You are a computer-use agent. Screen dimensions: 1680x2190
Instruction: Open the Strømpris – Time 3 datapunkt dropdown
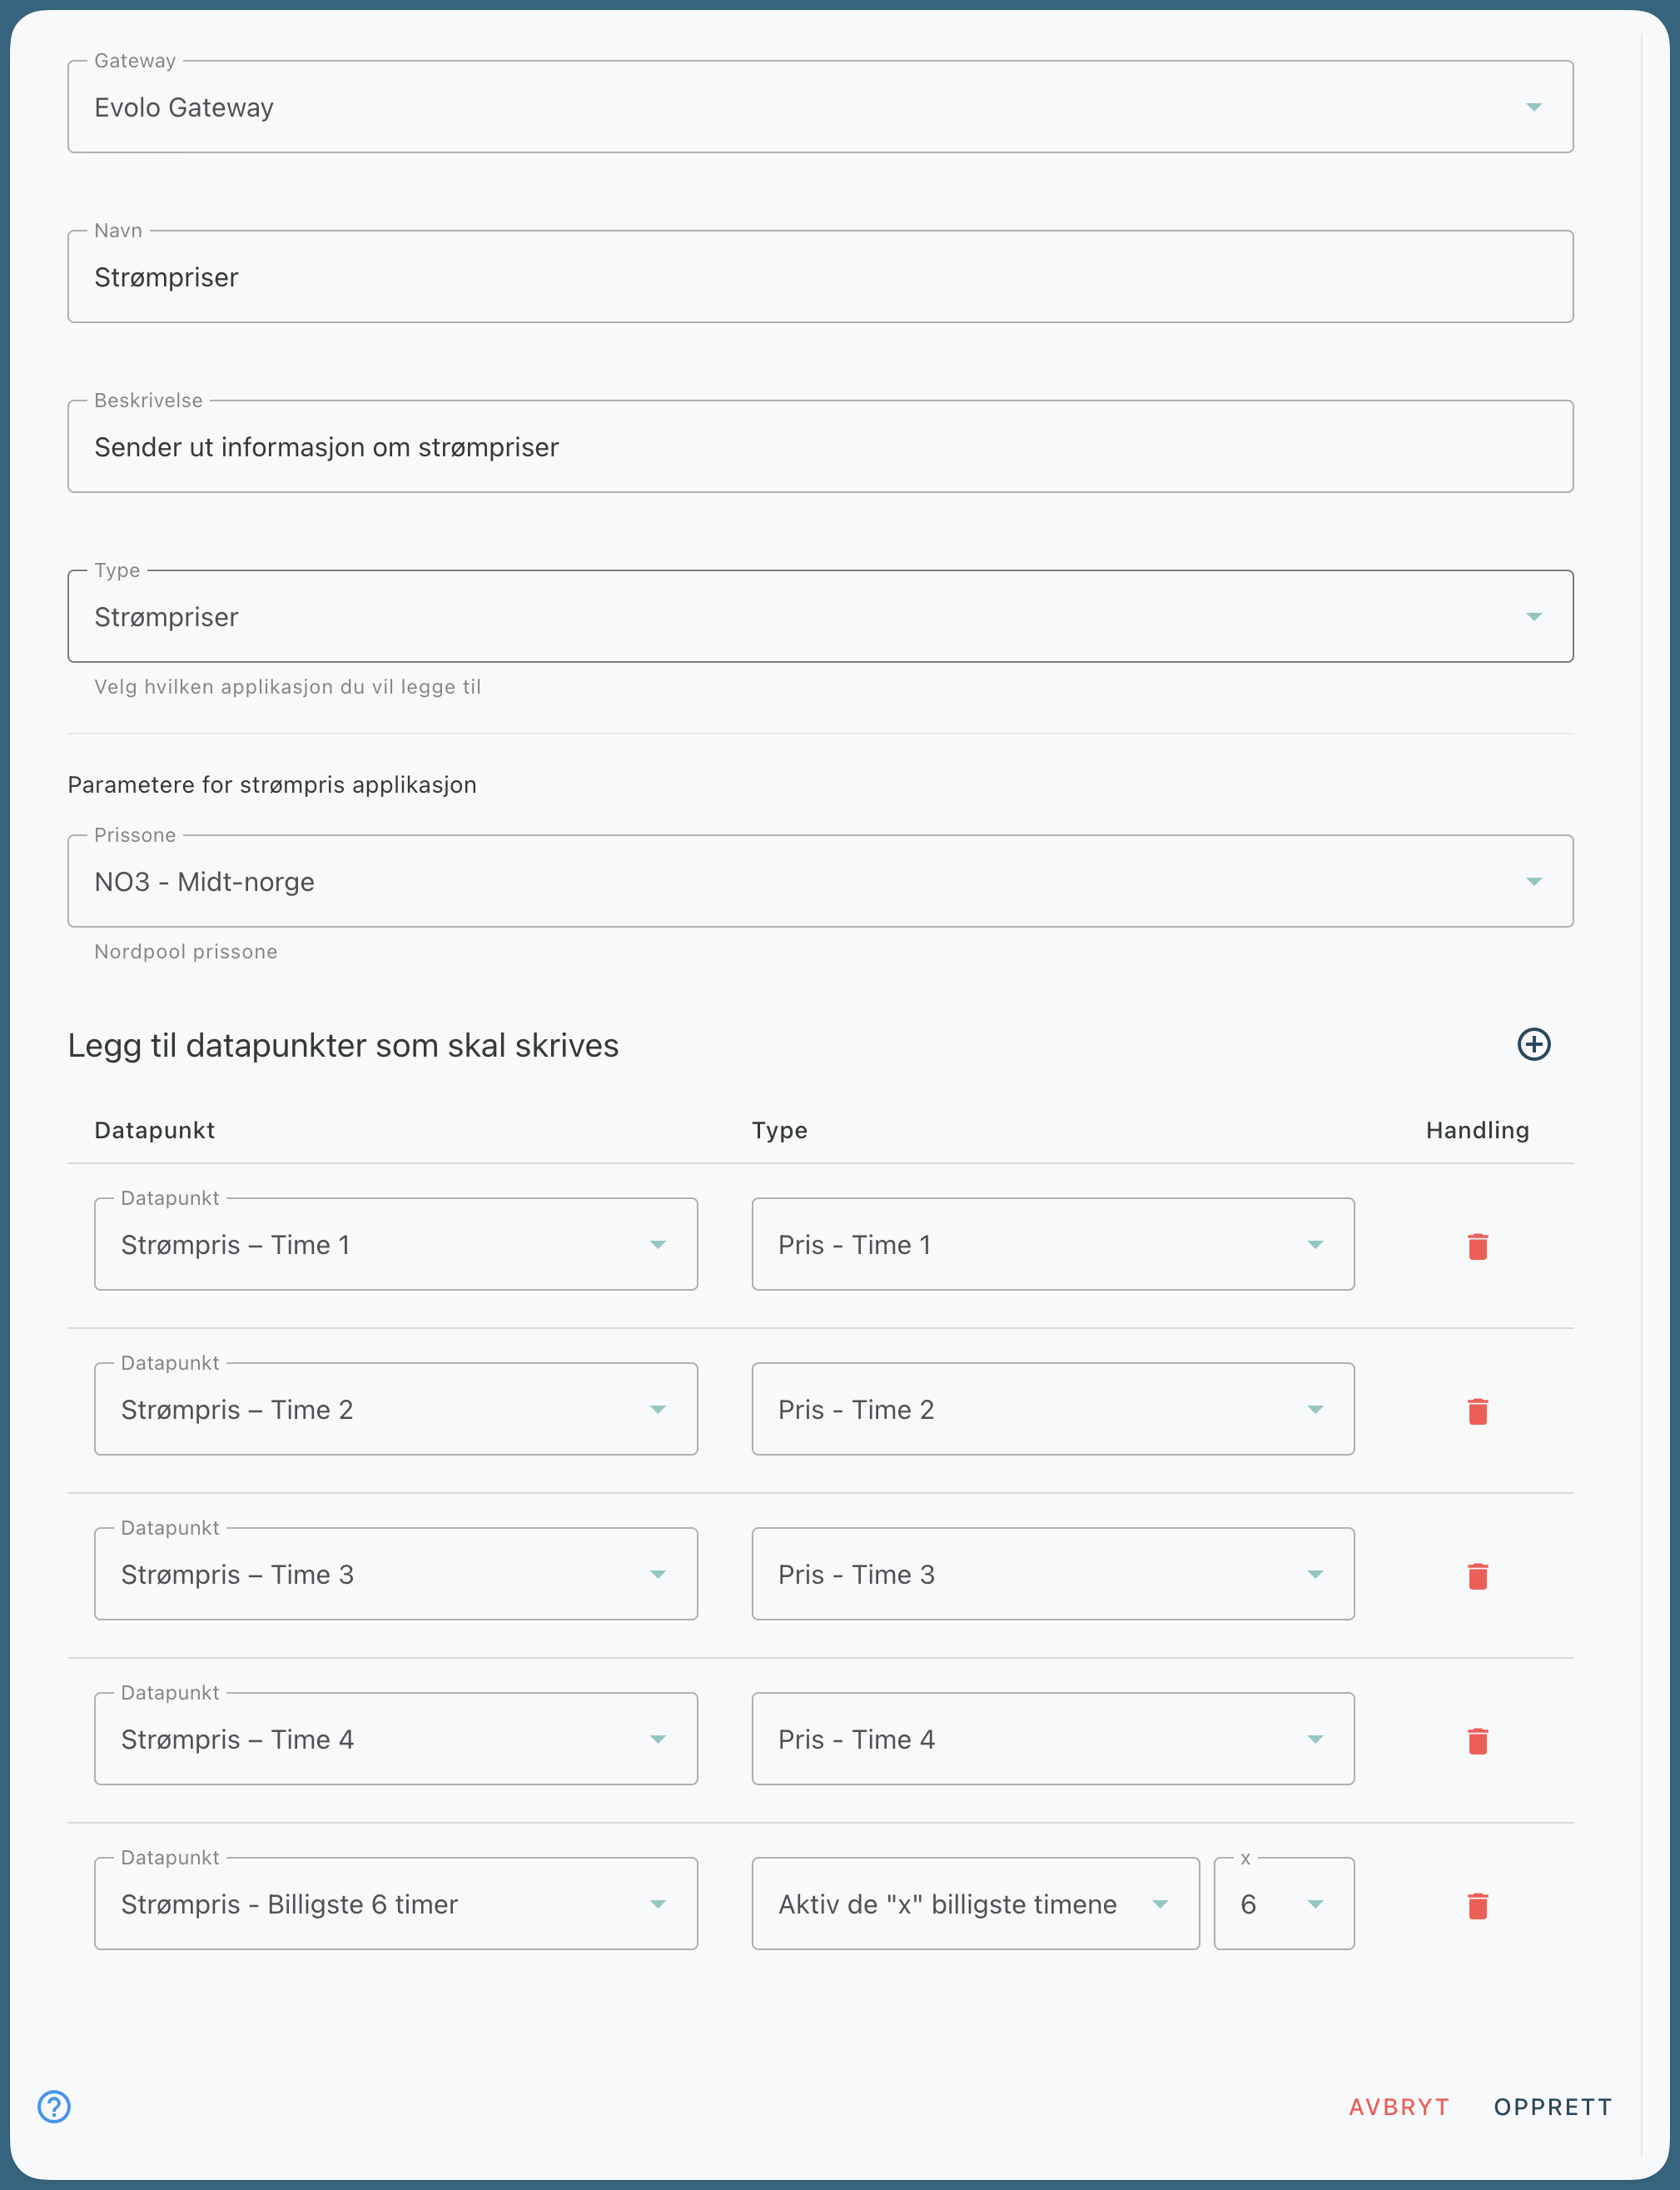tap(395, 1575)
